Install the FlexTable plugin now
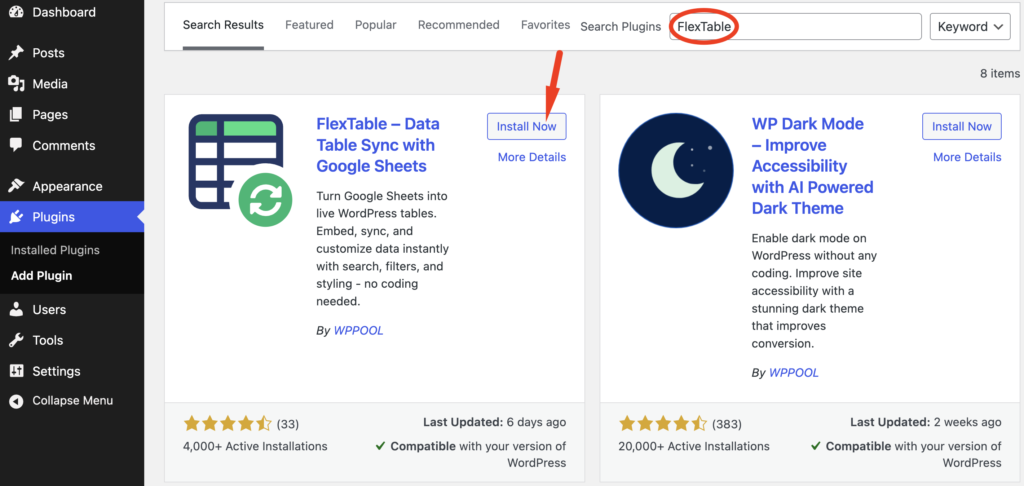Image resolution: width=1024 pixels, height=486 pixels. coord(526,127)
